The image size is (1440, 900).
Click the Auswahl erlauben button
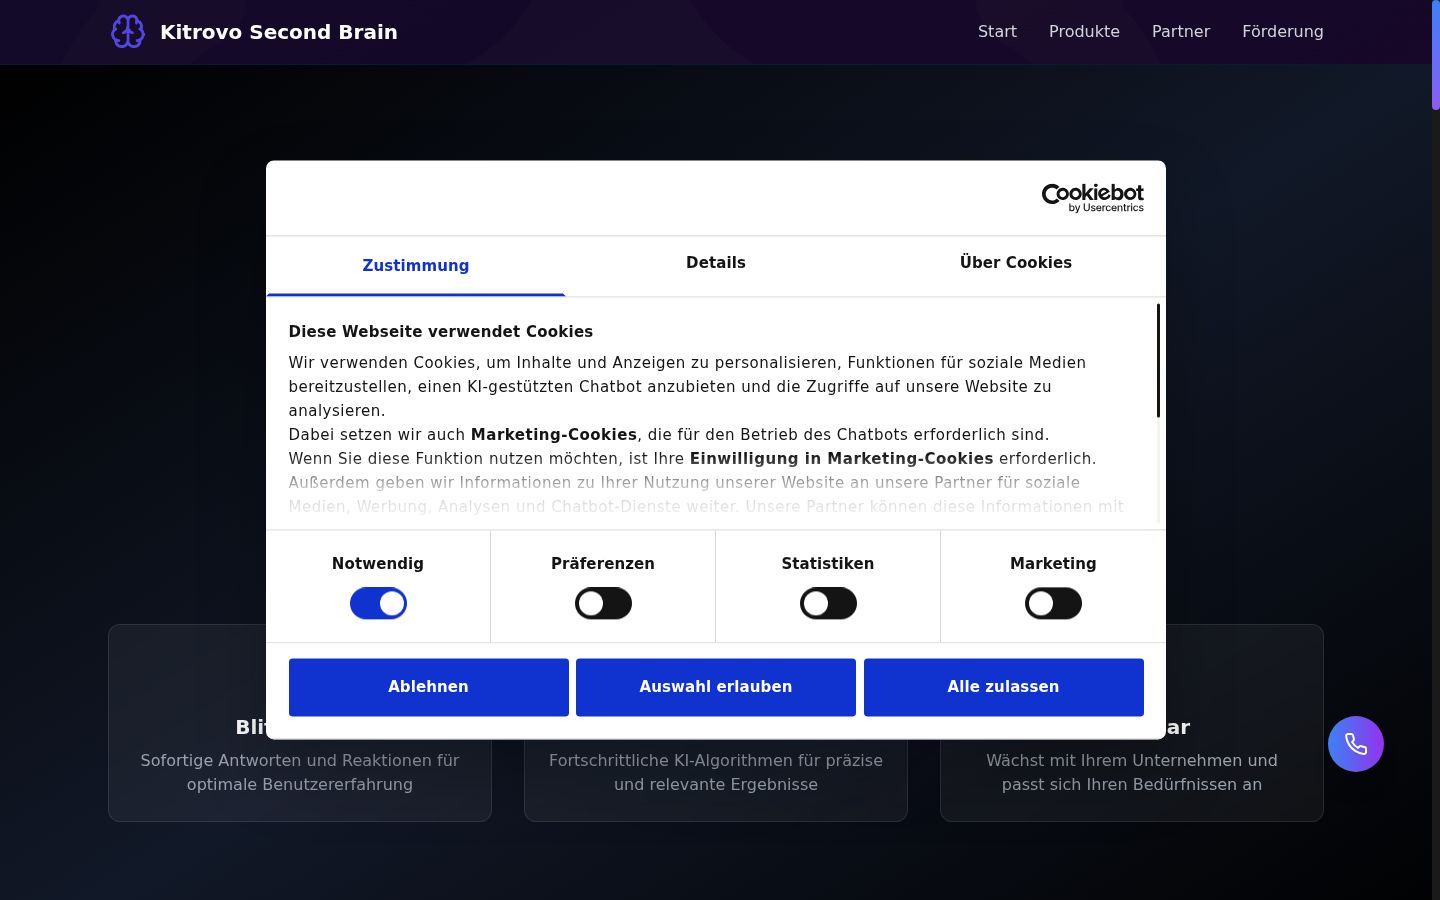click(x=716, y=687)
